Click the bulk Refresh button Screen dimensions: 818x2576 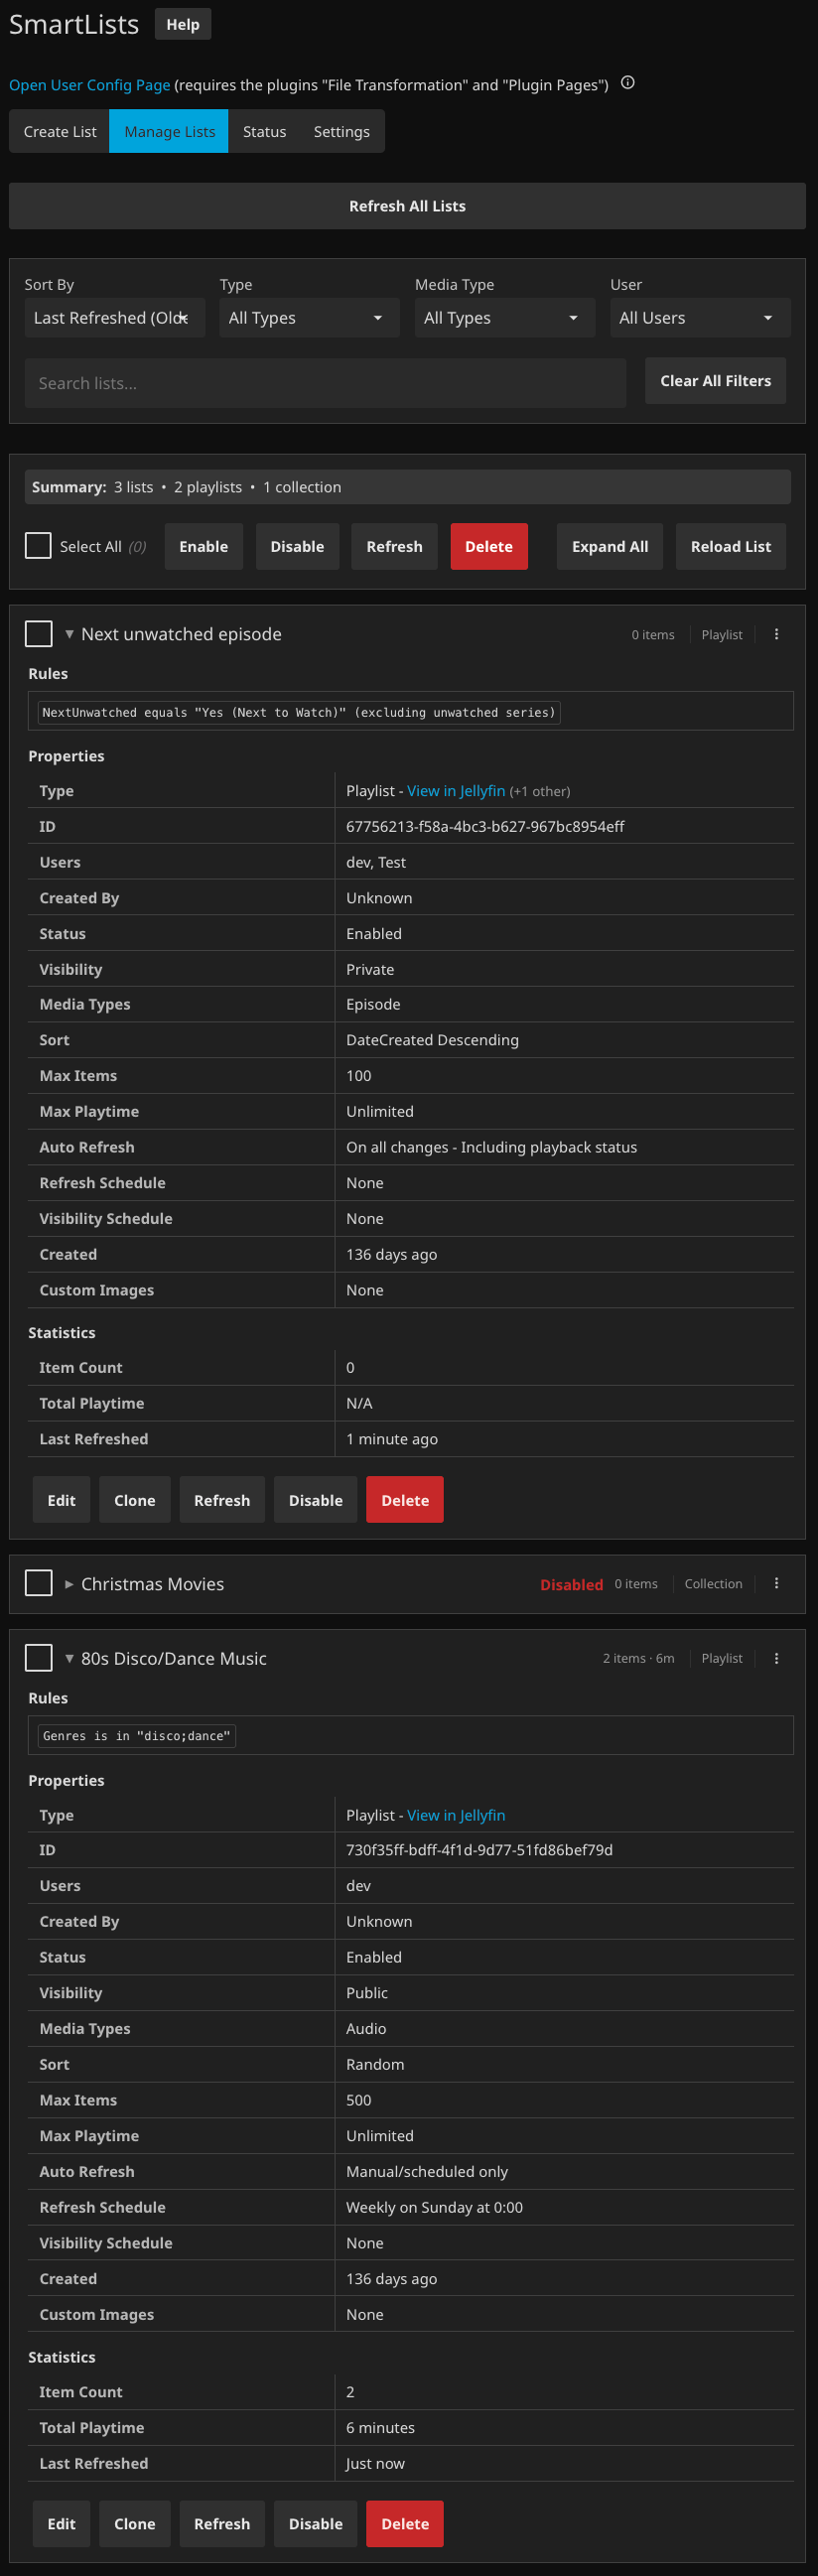point(394,546)
